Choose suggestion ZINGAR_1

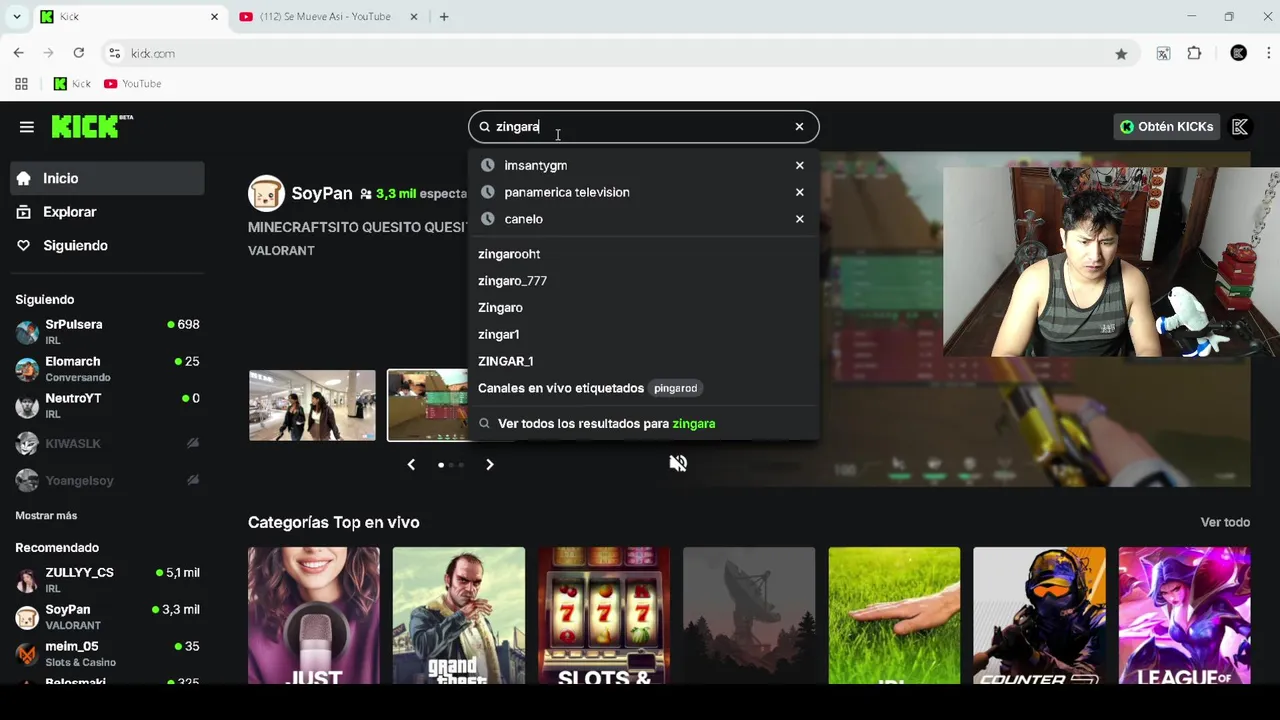pos(505,361)
